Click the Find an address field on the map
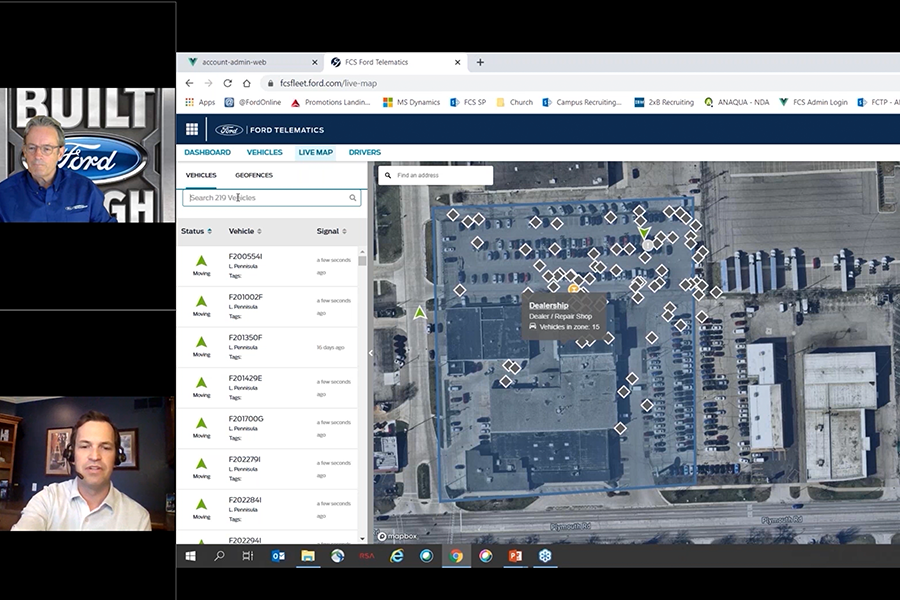The height and width of the screenshot is (600, 900). tap(436, 175)
